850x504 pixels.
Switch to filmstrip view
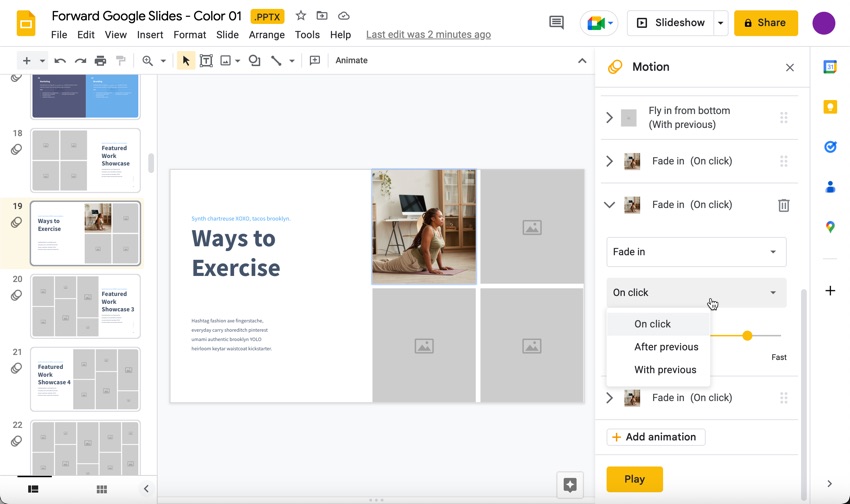coord(33,489)
